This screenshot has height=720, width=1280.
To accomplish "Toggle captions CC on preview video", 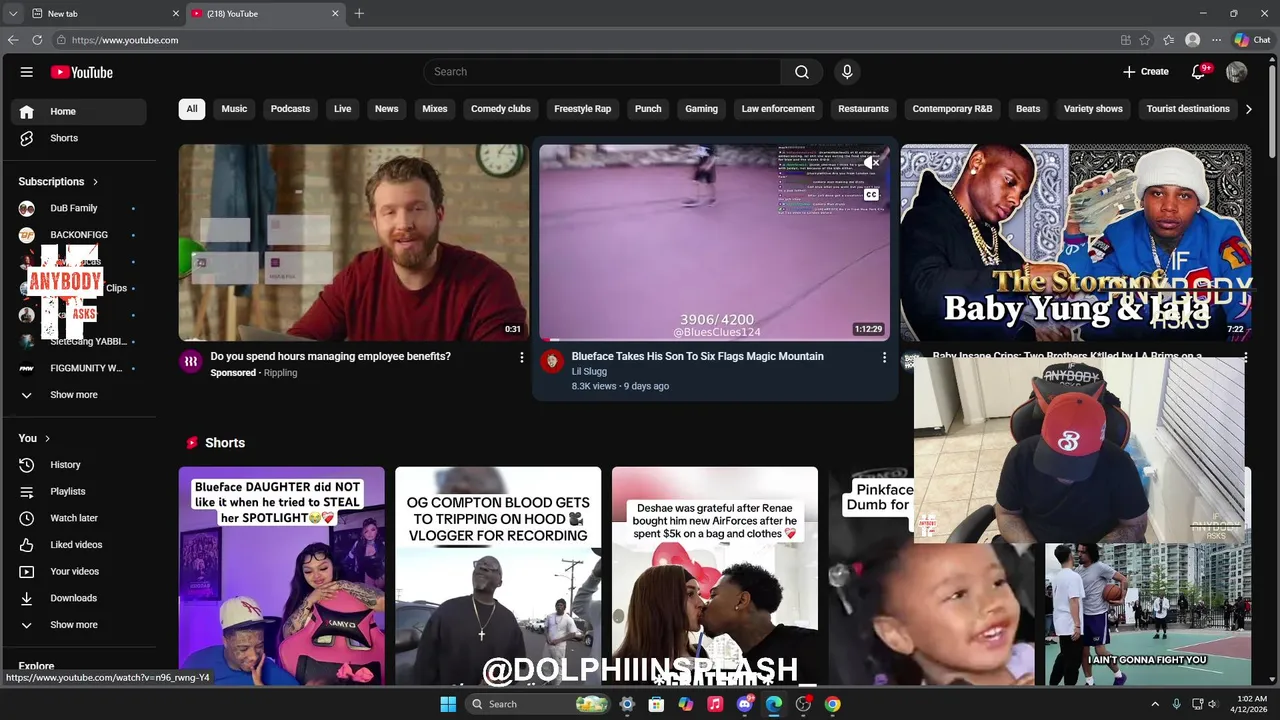I will (871, 194).
